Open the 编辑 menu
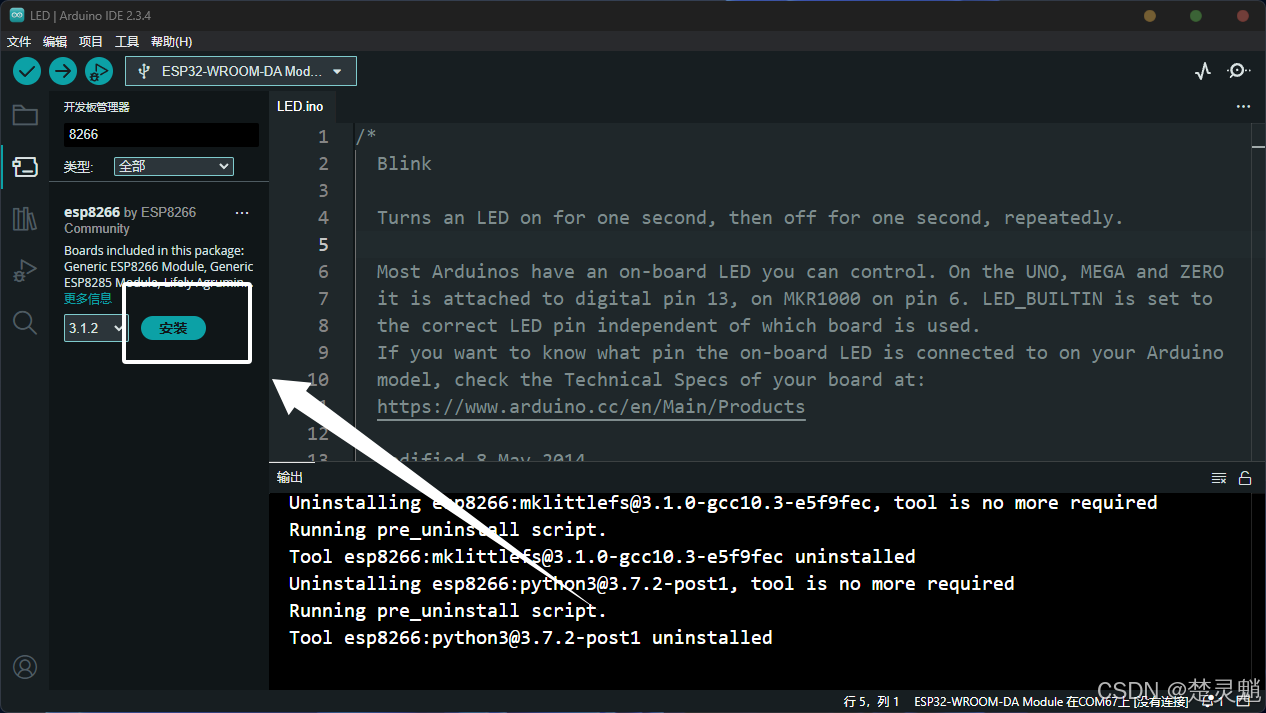Image resolution: width=1266 pixels, height=713 pixels. click(55, 42)
